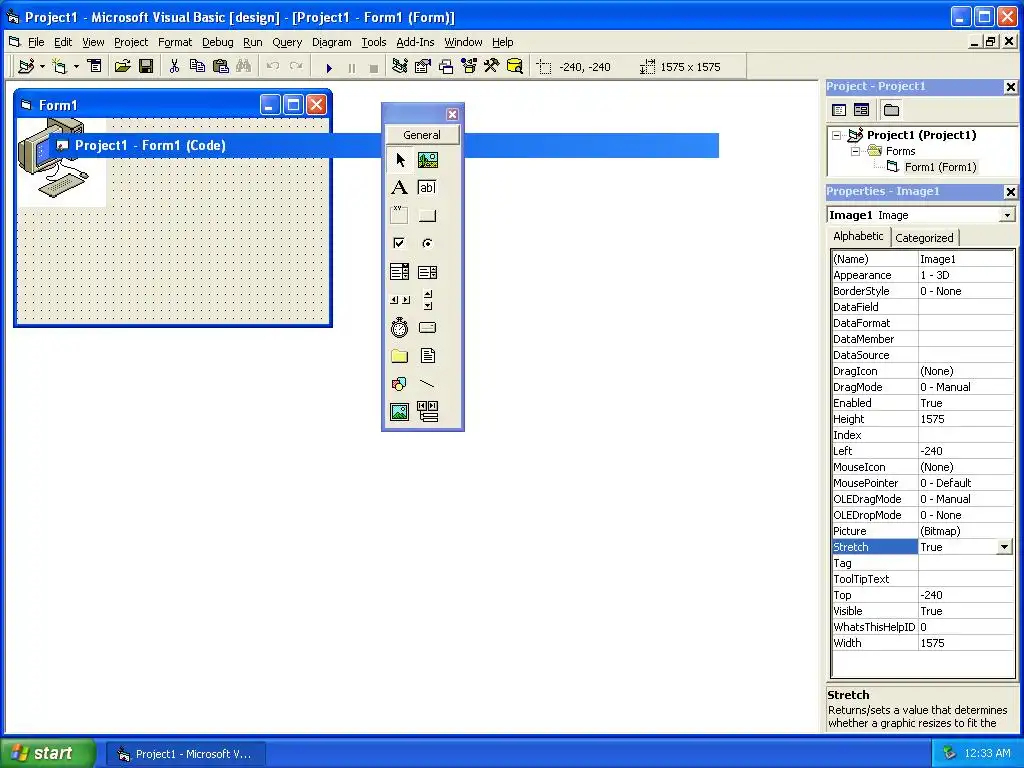Screen dimensions: 1024x768
Task: Select the CommandButton tool in toolbox
Action: pyautogui.click(x=428, y=216)
